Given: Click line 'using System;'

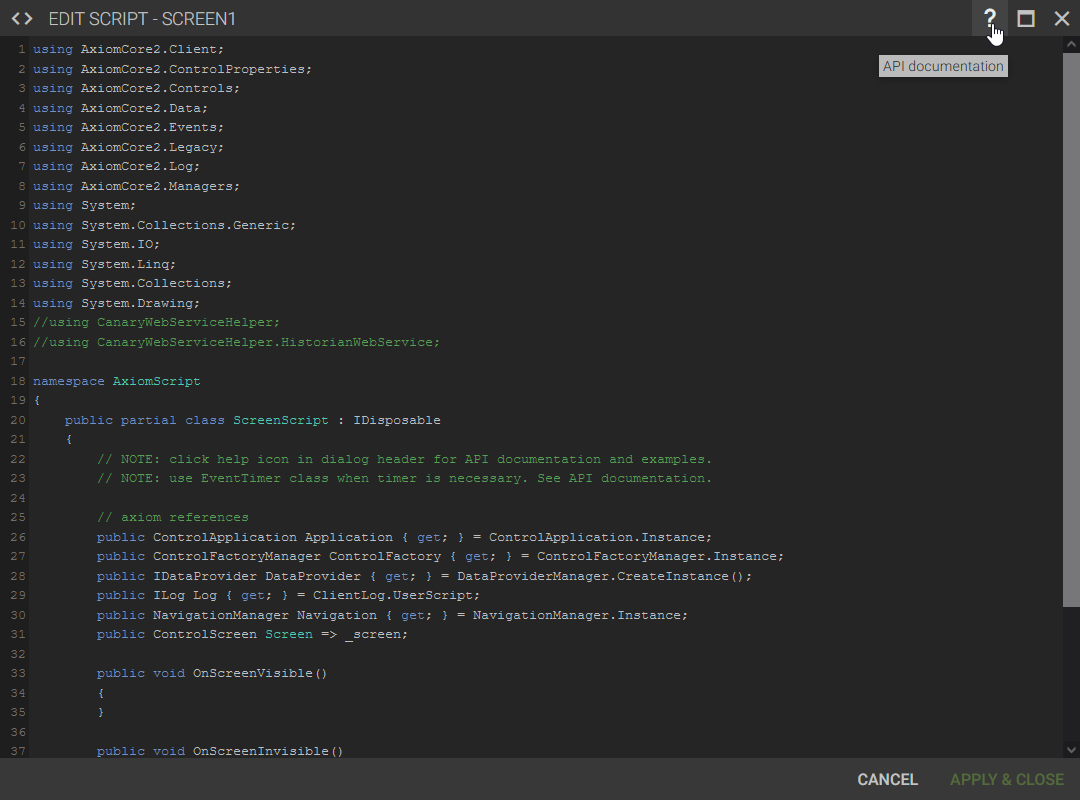Looking at the screenshot, I should click(84, 205).
